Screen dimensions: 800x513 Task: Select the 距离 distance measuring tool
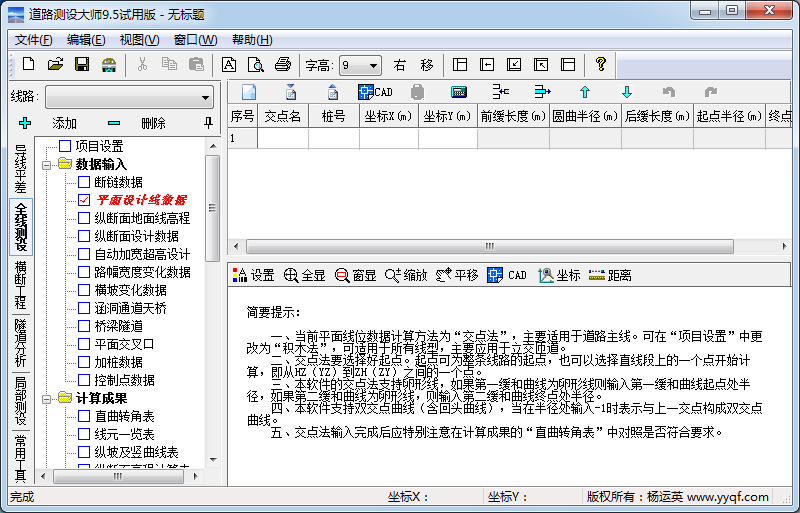[x=610, y=275]
